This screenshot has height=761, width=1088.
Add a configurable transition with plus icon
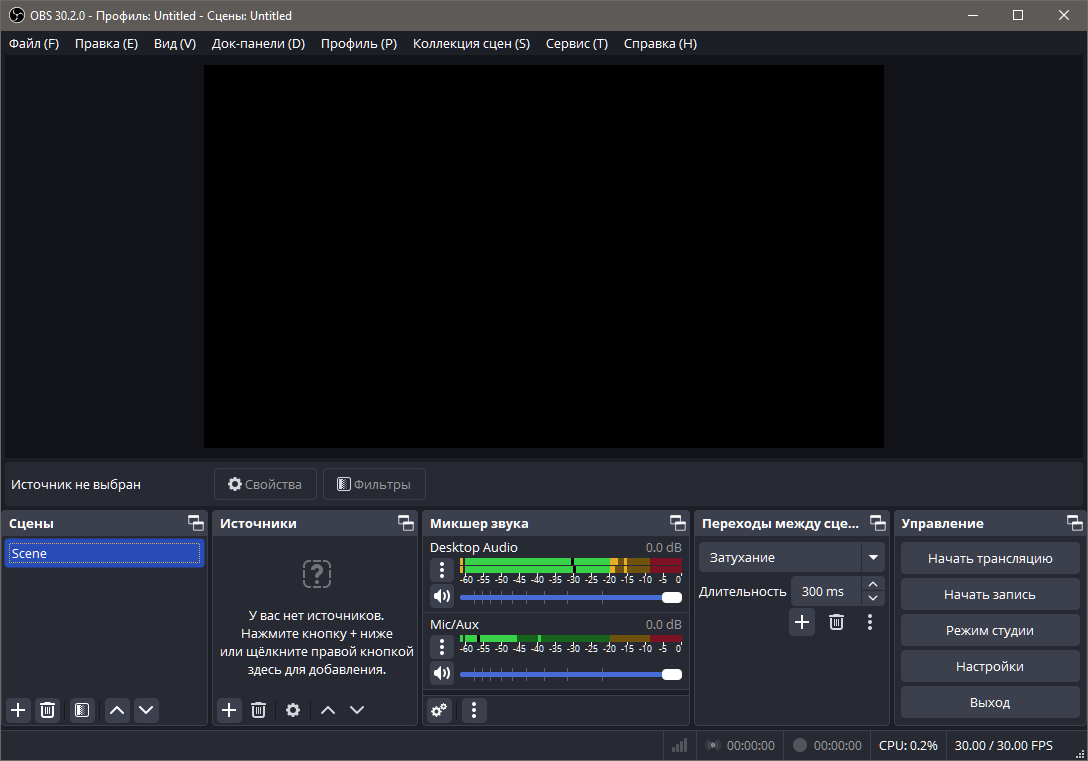click(802, 622)
